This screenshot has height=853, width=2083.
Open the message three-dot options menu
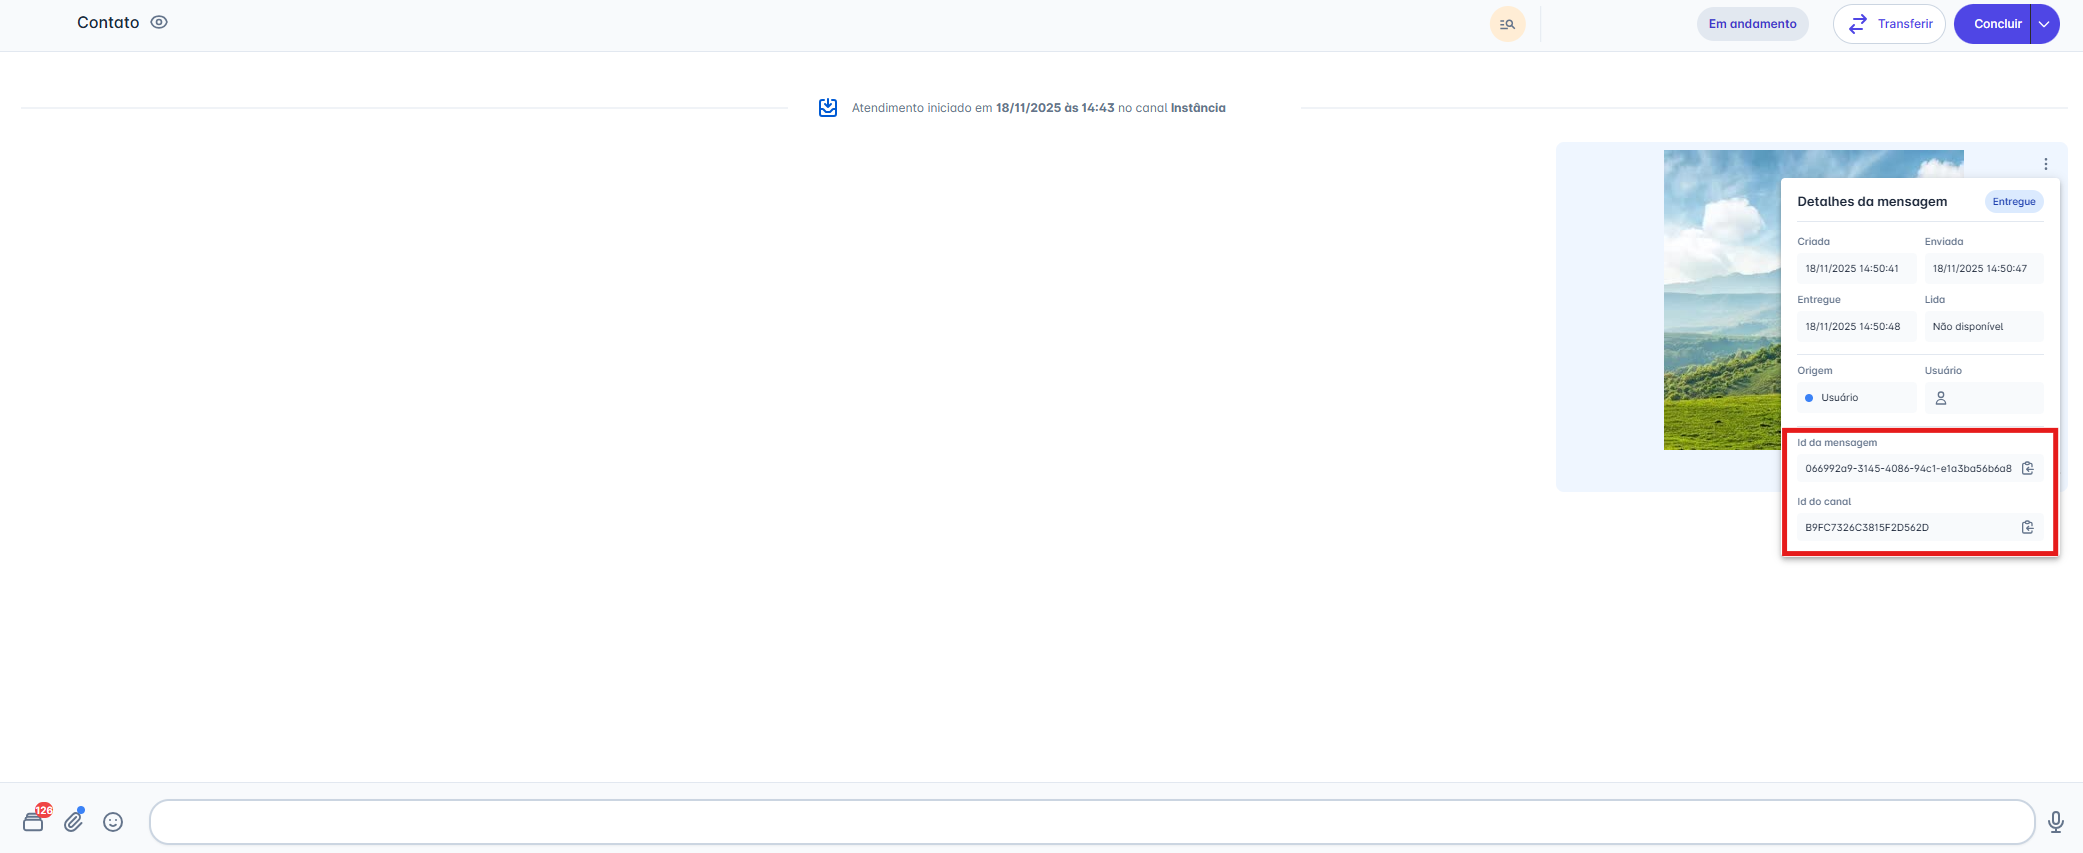tap(2045, 164)
